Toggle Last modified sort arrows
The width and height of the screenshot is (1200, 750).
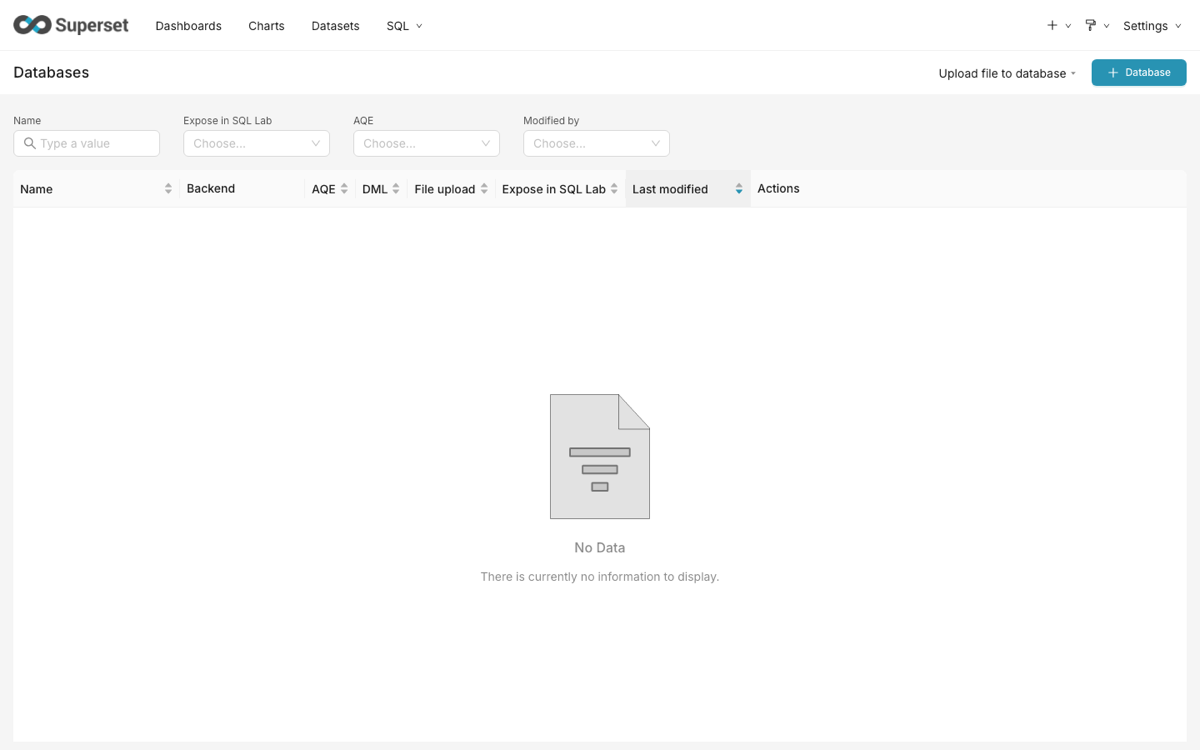[x=739, y=189]
